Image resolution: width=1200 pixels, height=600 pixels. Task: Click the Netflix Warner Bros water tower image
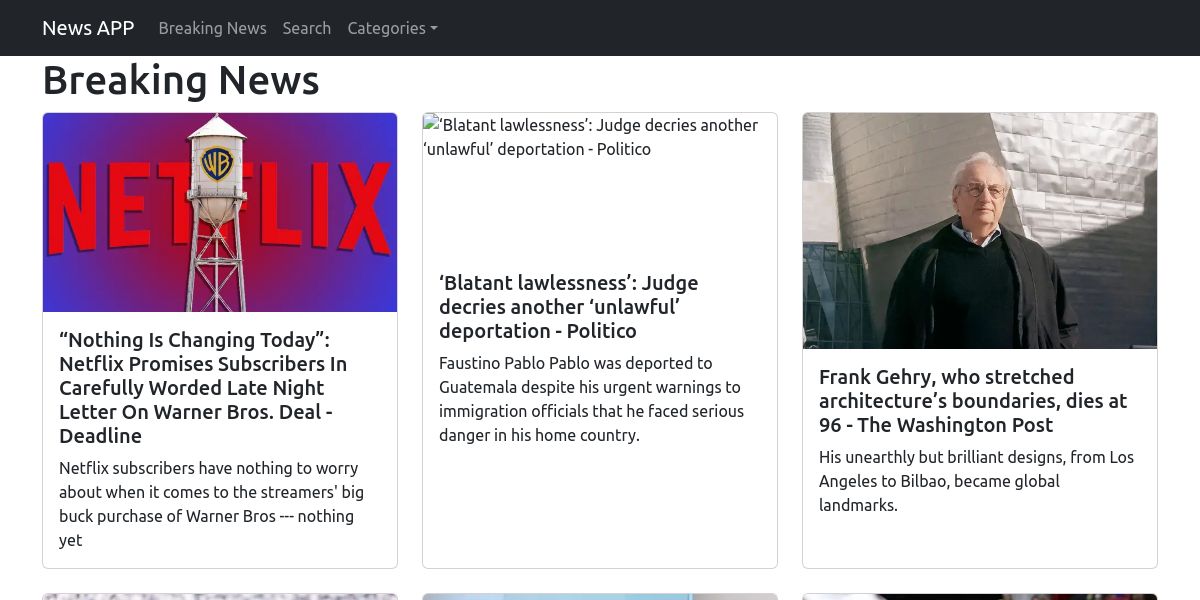point(220,212)
